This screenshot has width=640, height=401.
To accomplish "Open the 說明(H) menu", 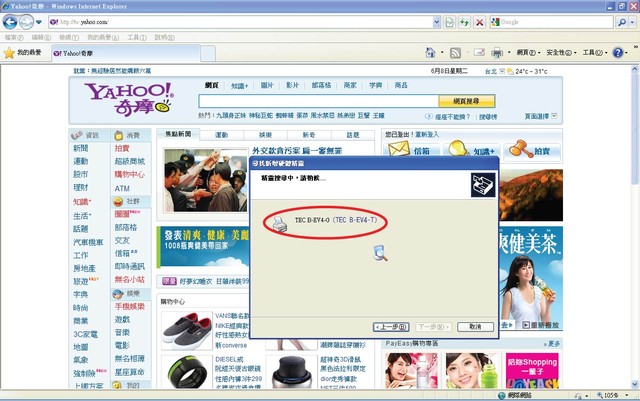I will tap(164, 38).
